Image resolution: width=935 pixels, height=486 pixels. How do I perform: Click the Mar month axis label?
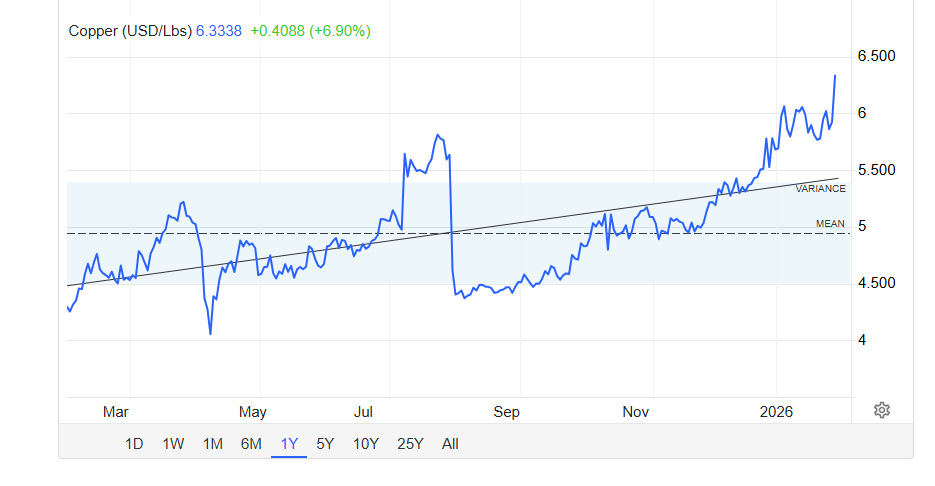pyautogui.click(x=116, y=412)
